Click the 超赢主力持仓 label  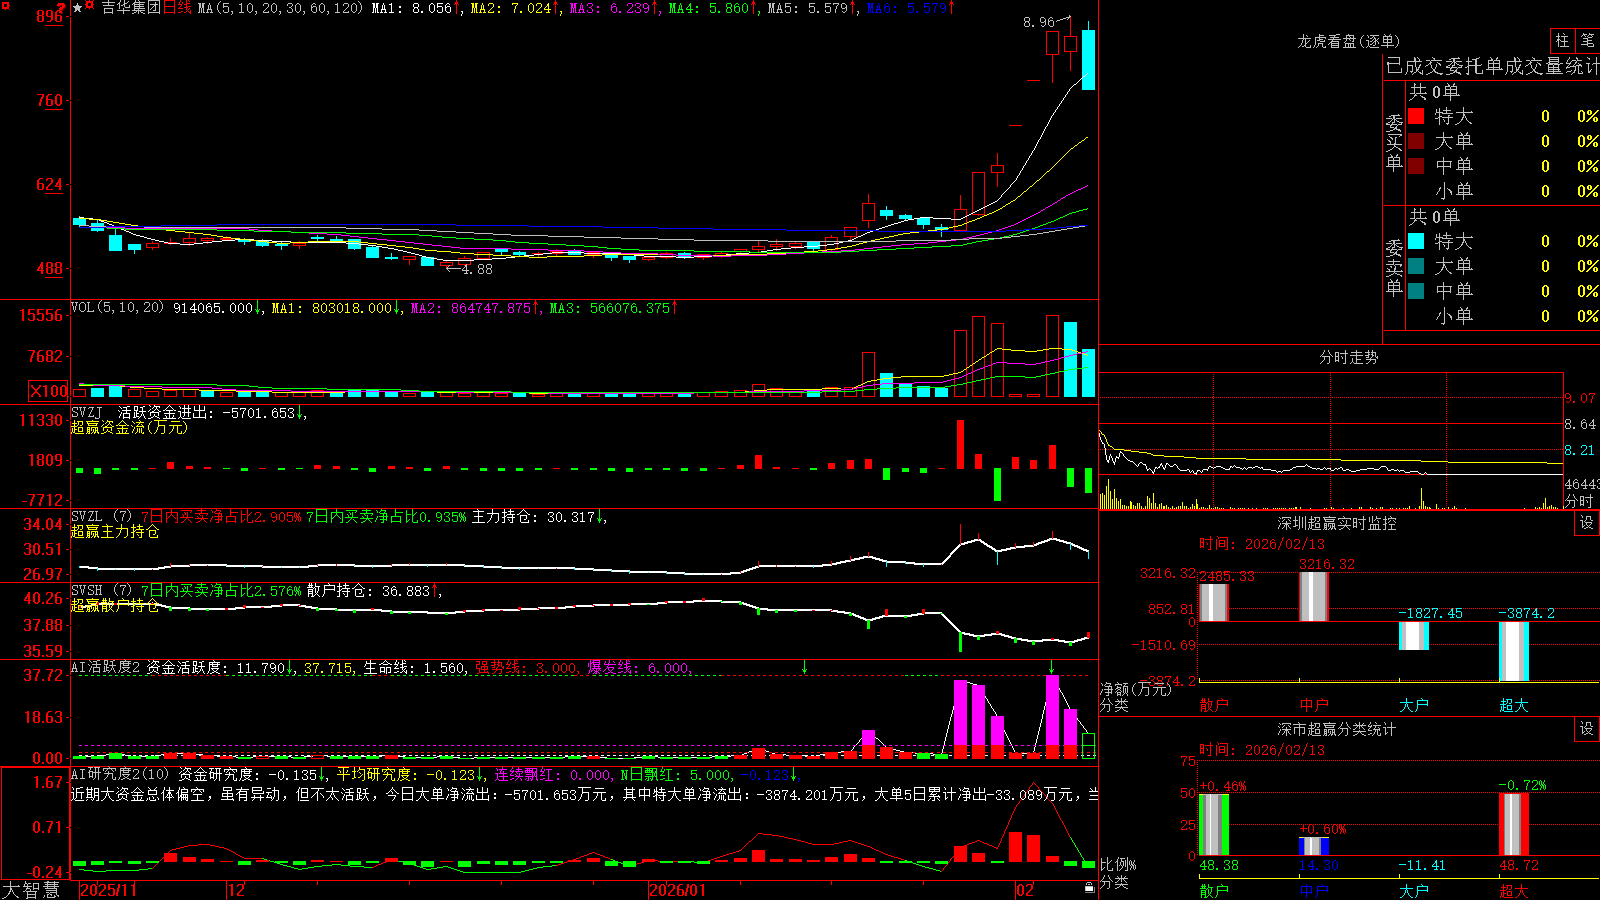115,531
